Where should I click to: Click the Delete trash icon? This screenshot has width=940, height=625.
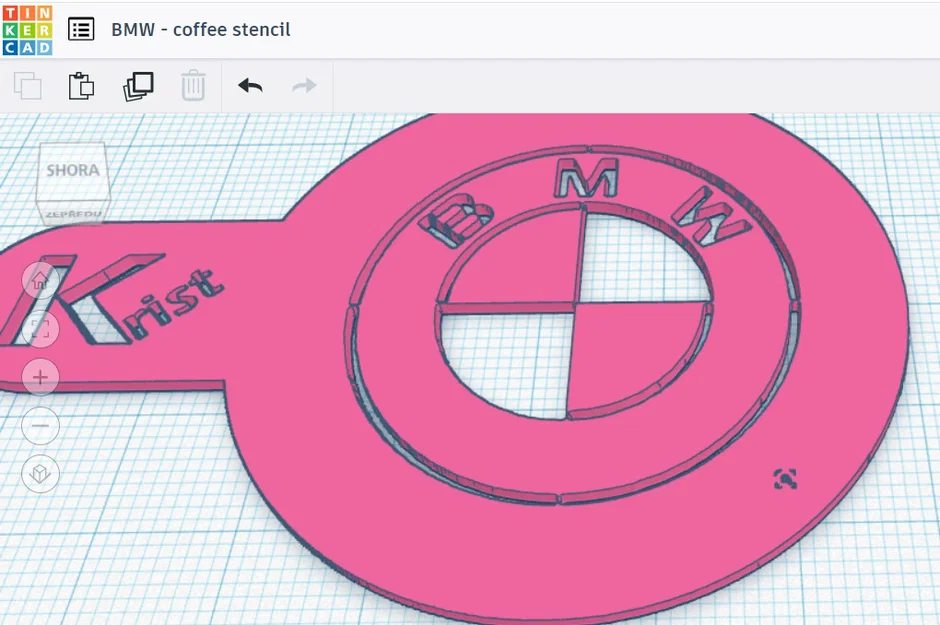click(x=193, y=86)
